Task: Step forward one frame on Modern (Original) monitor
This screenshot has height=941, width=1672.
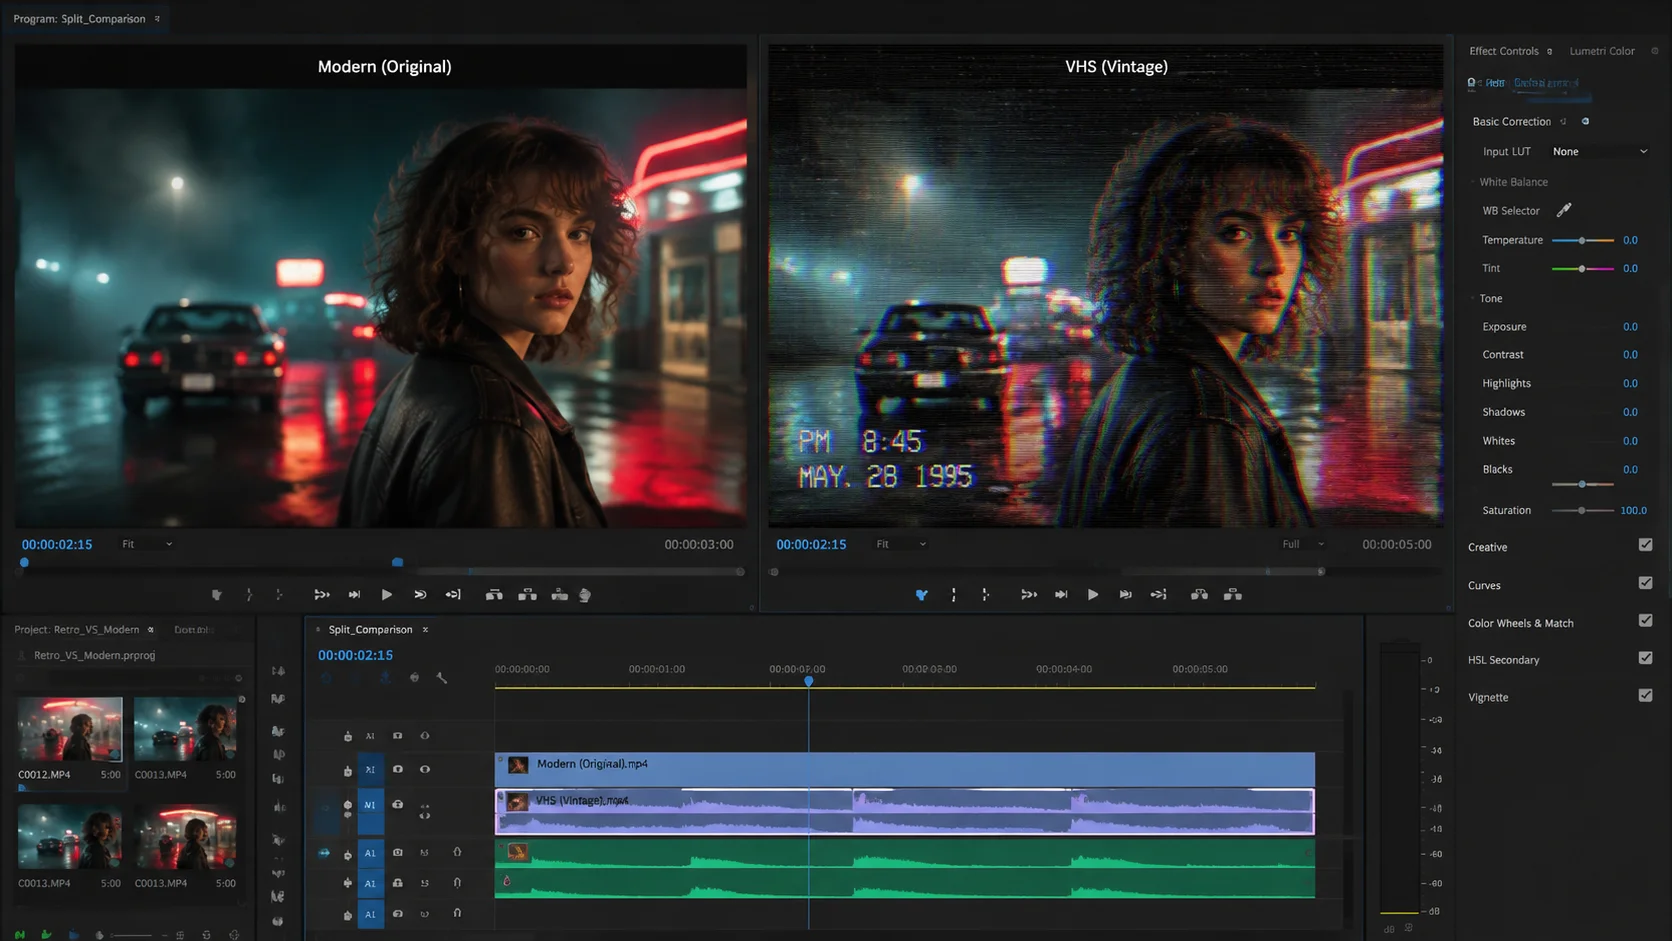Action: click(420, 595)
